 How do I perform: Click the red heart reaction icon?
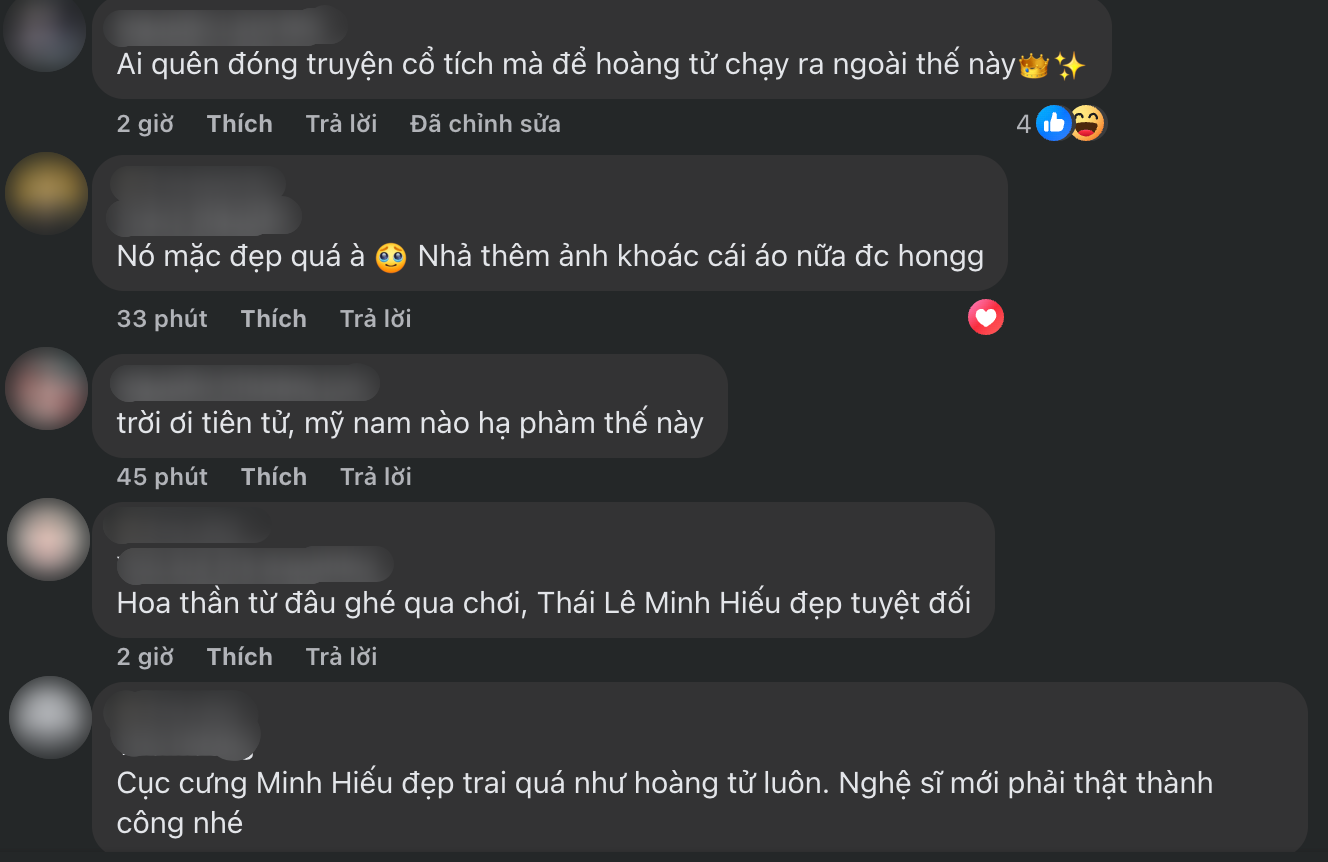(x=985, y=317)
